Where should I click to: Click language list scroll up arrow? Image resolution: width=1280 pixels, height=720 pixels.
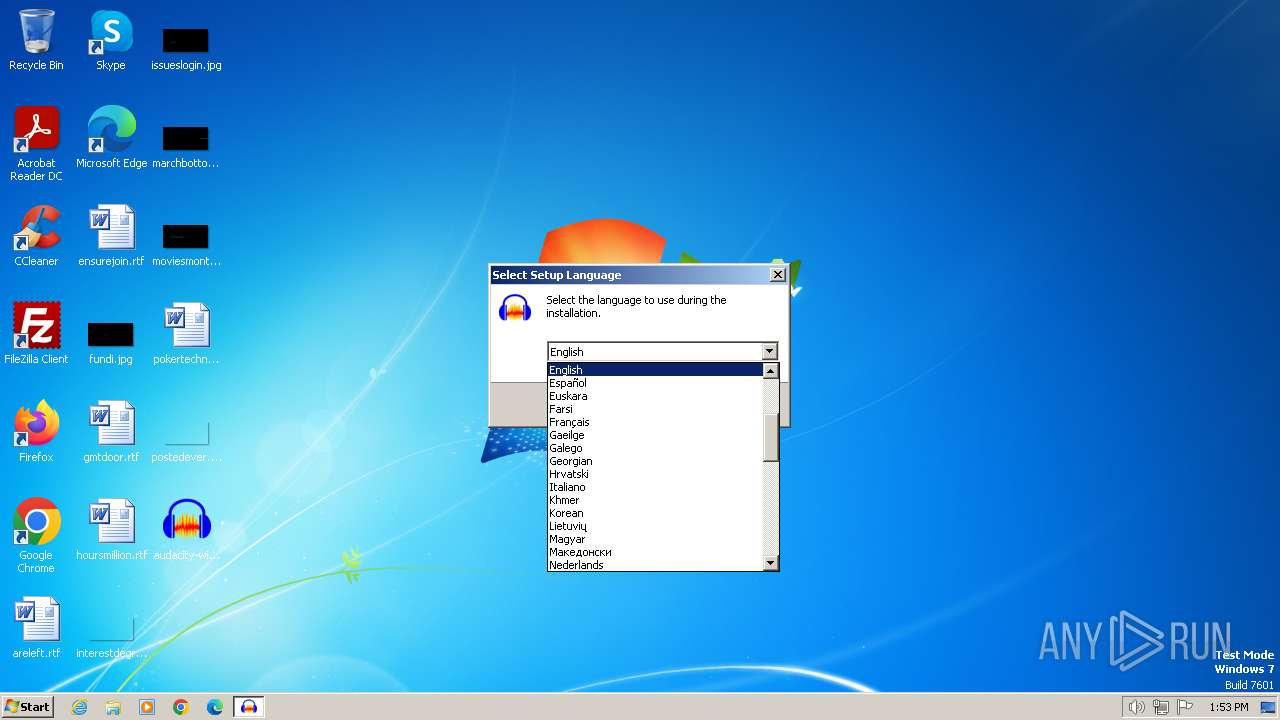click(x=770, y=371)
